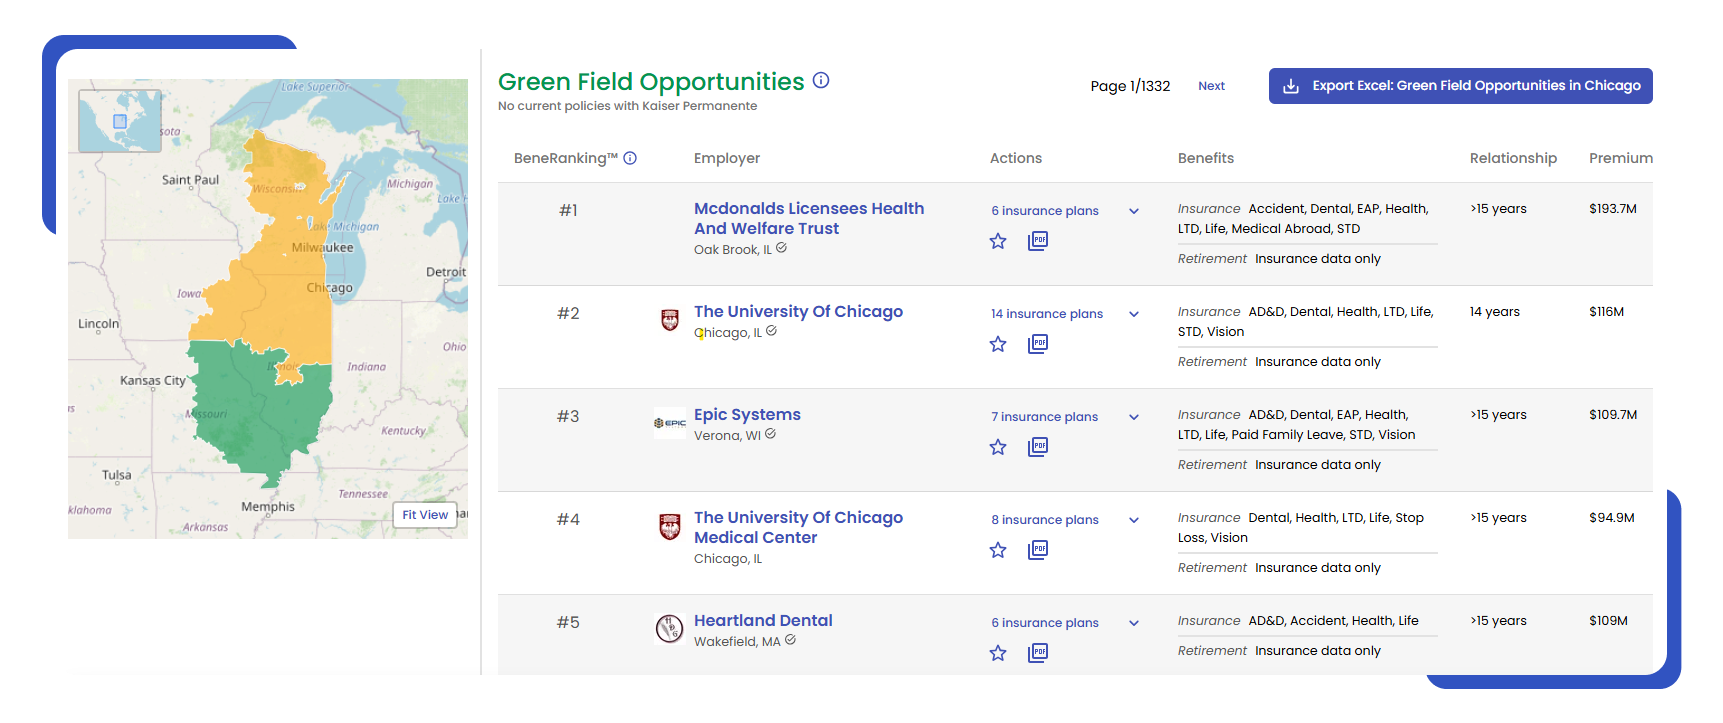Click the $109M premium value
This screenshot has height=723, width=1723.
click(1608, 621)
